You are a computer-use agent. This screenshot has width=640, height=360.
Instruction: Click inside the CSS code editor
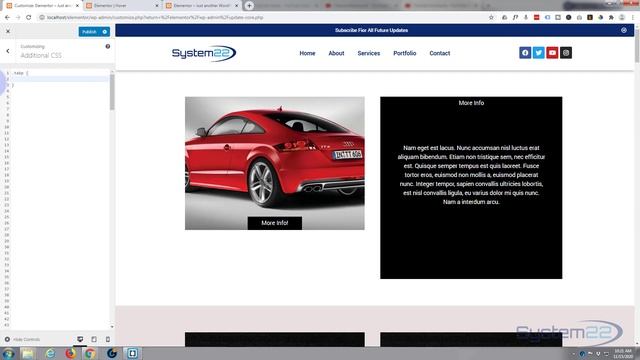click(x=59, y=198)
